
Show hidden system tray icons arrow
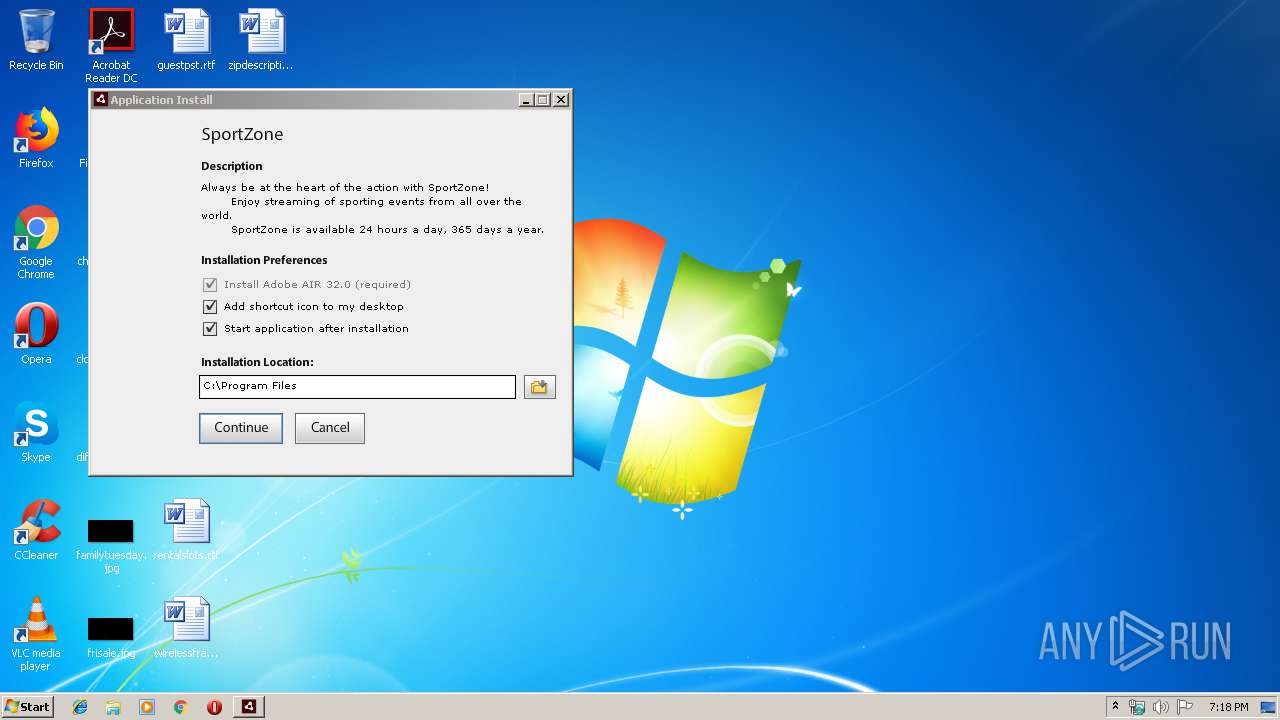pos(1115,707)
